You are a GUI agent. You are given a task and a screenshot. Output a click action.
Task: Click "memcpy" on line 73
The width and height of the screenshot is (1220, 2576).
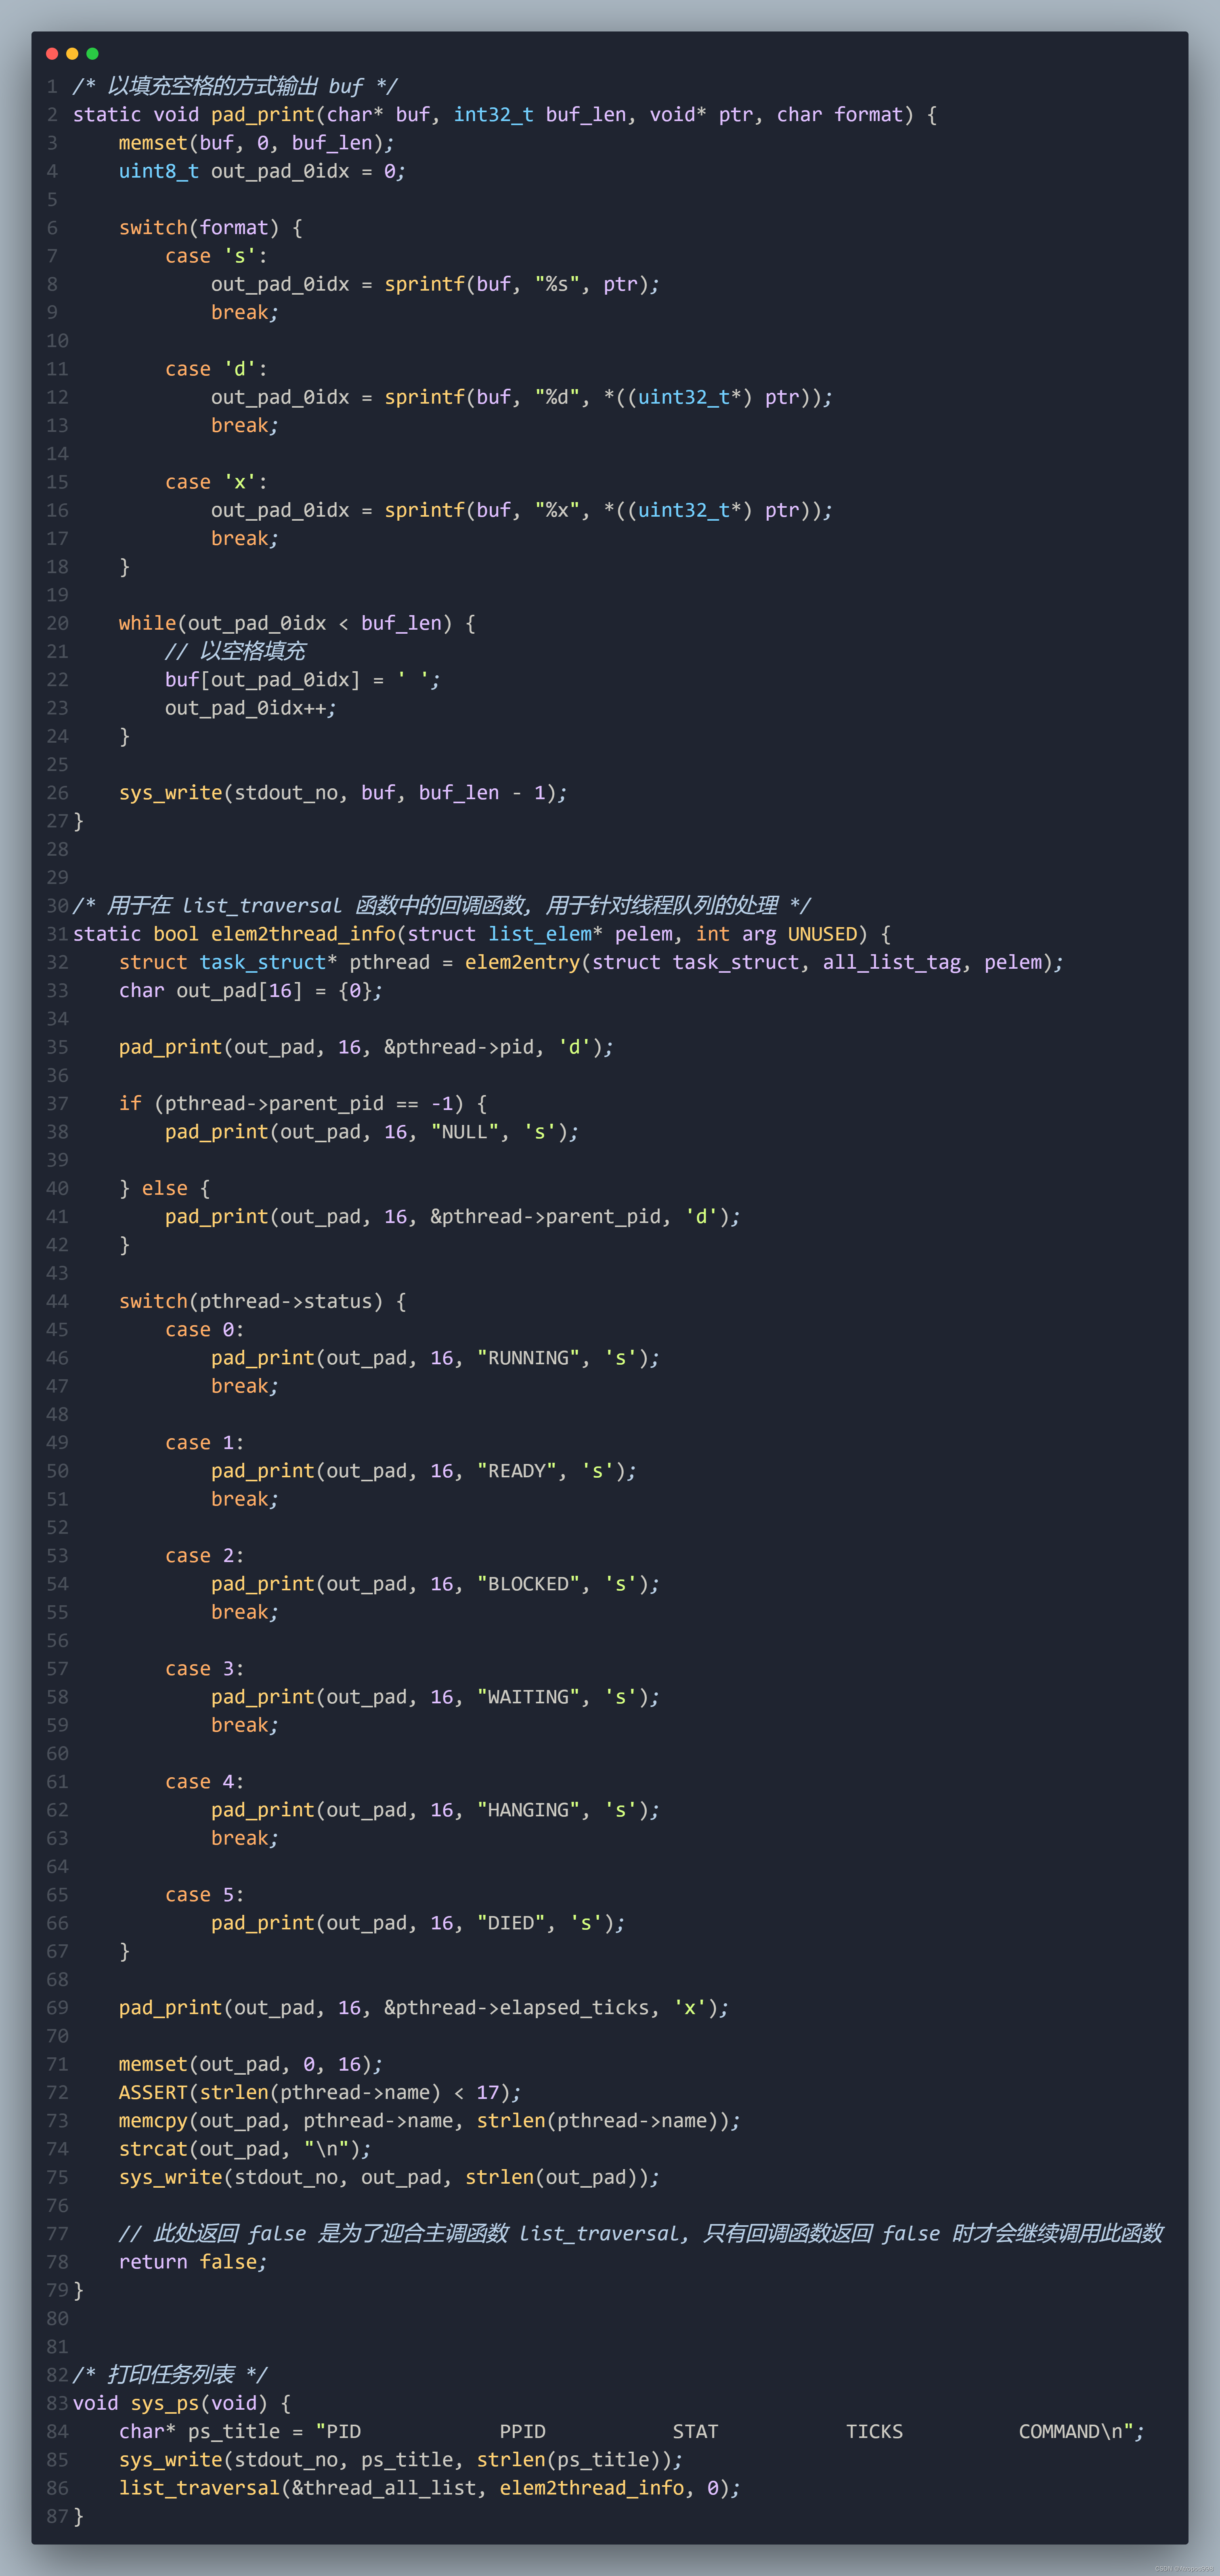pos(153,2121)
